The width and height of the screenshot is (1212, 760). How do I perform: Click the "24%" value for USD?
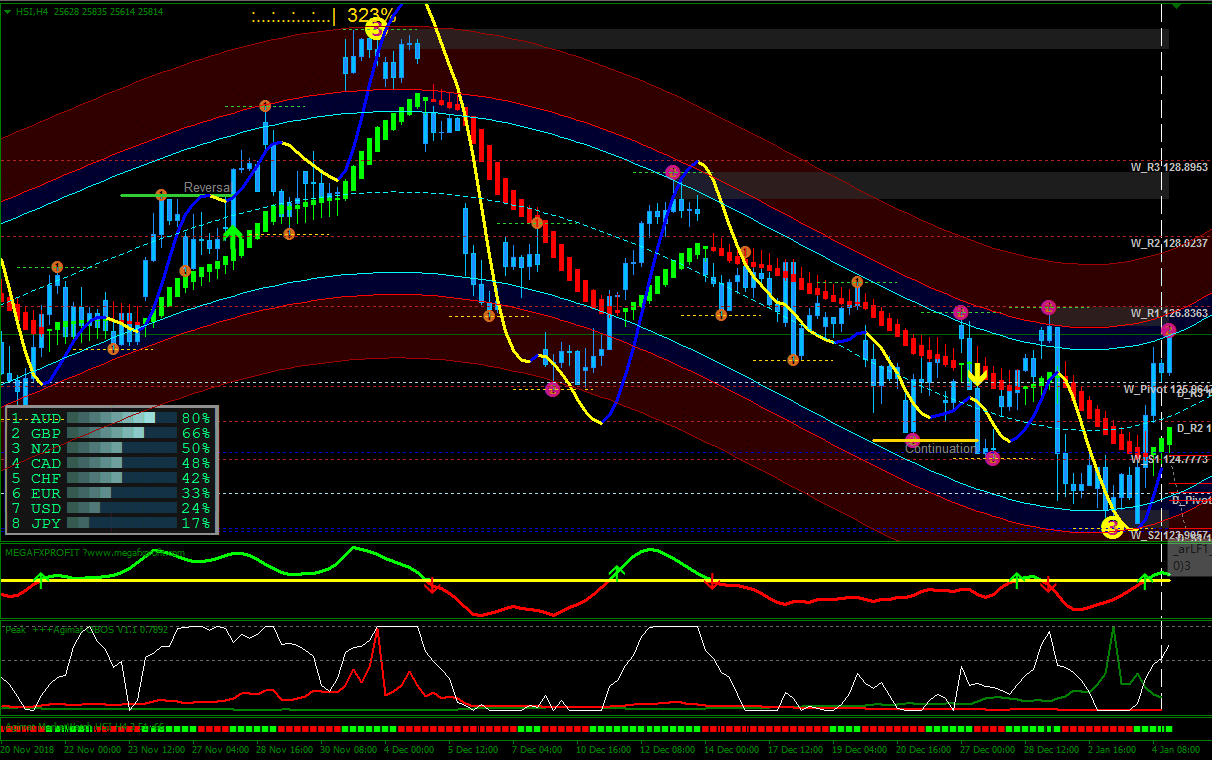coord(196,508)
